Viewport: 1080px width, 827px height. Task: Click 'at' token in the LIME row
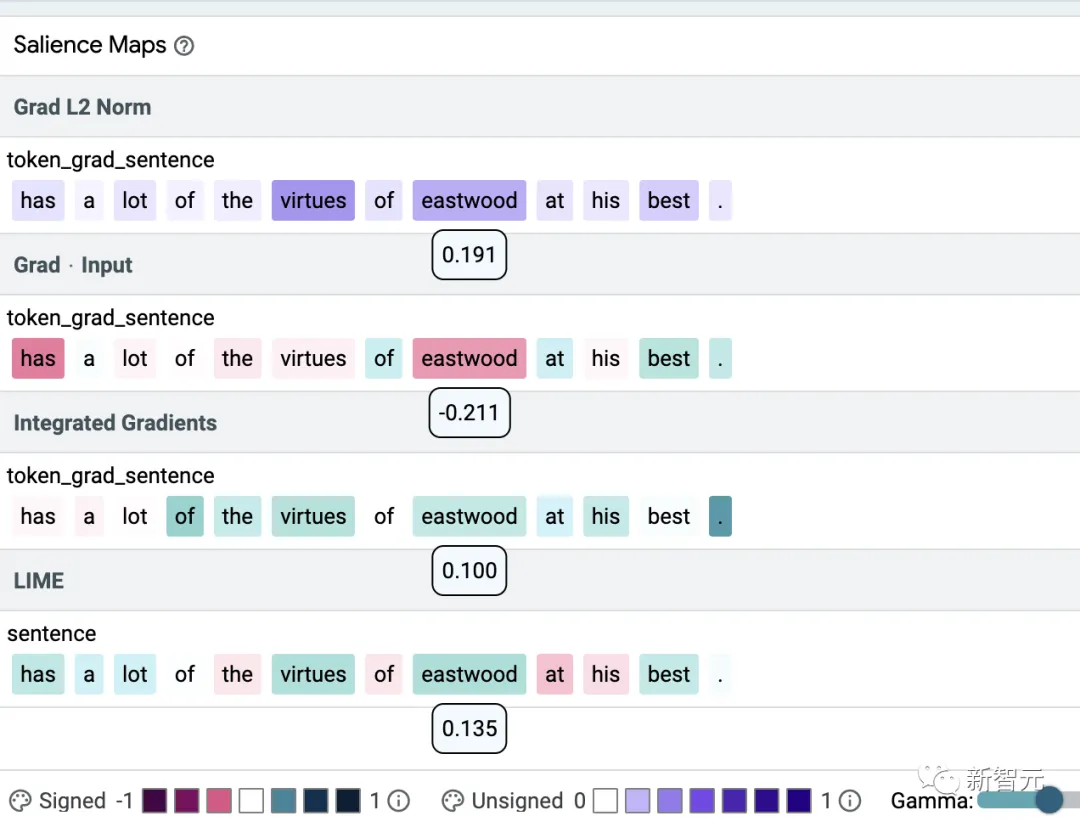tap(555, 675)
